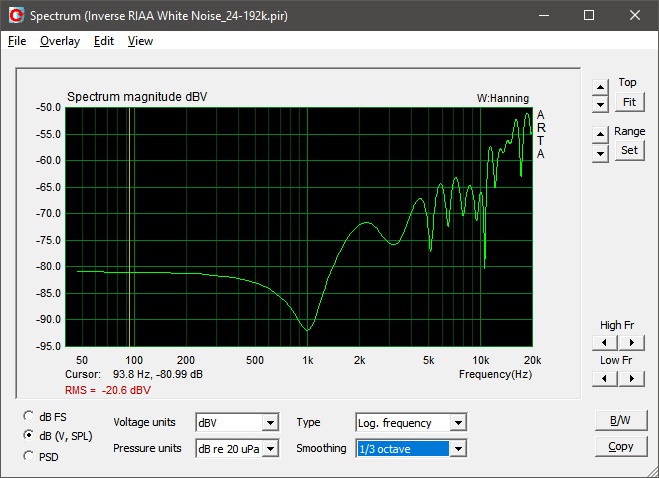Close the Spectrum window
The height and width of the screenshot is (478, 659).
[x=635, y=16]
